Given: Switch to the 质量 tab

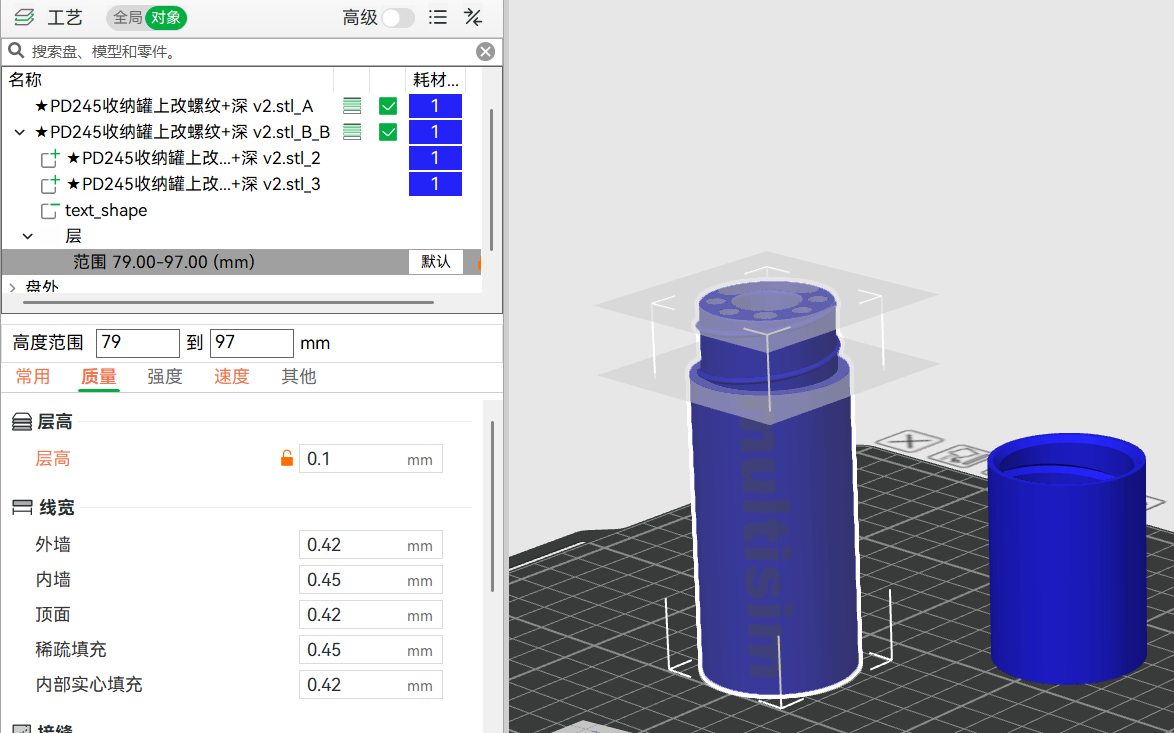Looking at the screenshot, I should (99, 377).
